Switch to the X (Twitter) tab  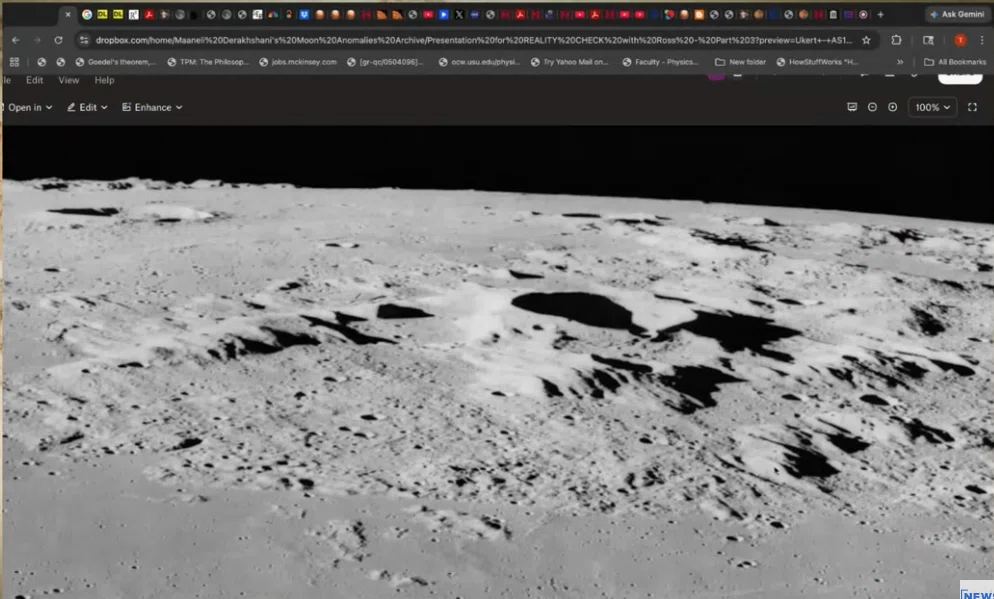click(x=459, y=15)
